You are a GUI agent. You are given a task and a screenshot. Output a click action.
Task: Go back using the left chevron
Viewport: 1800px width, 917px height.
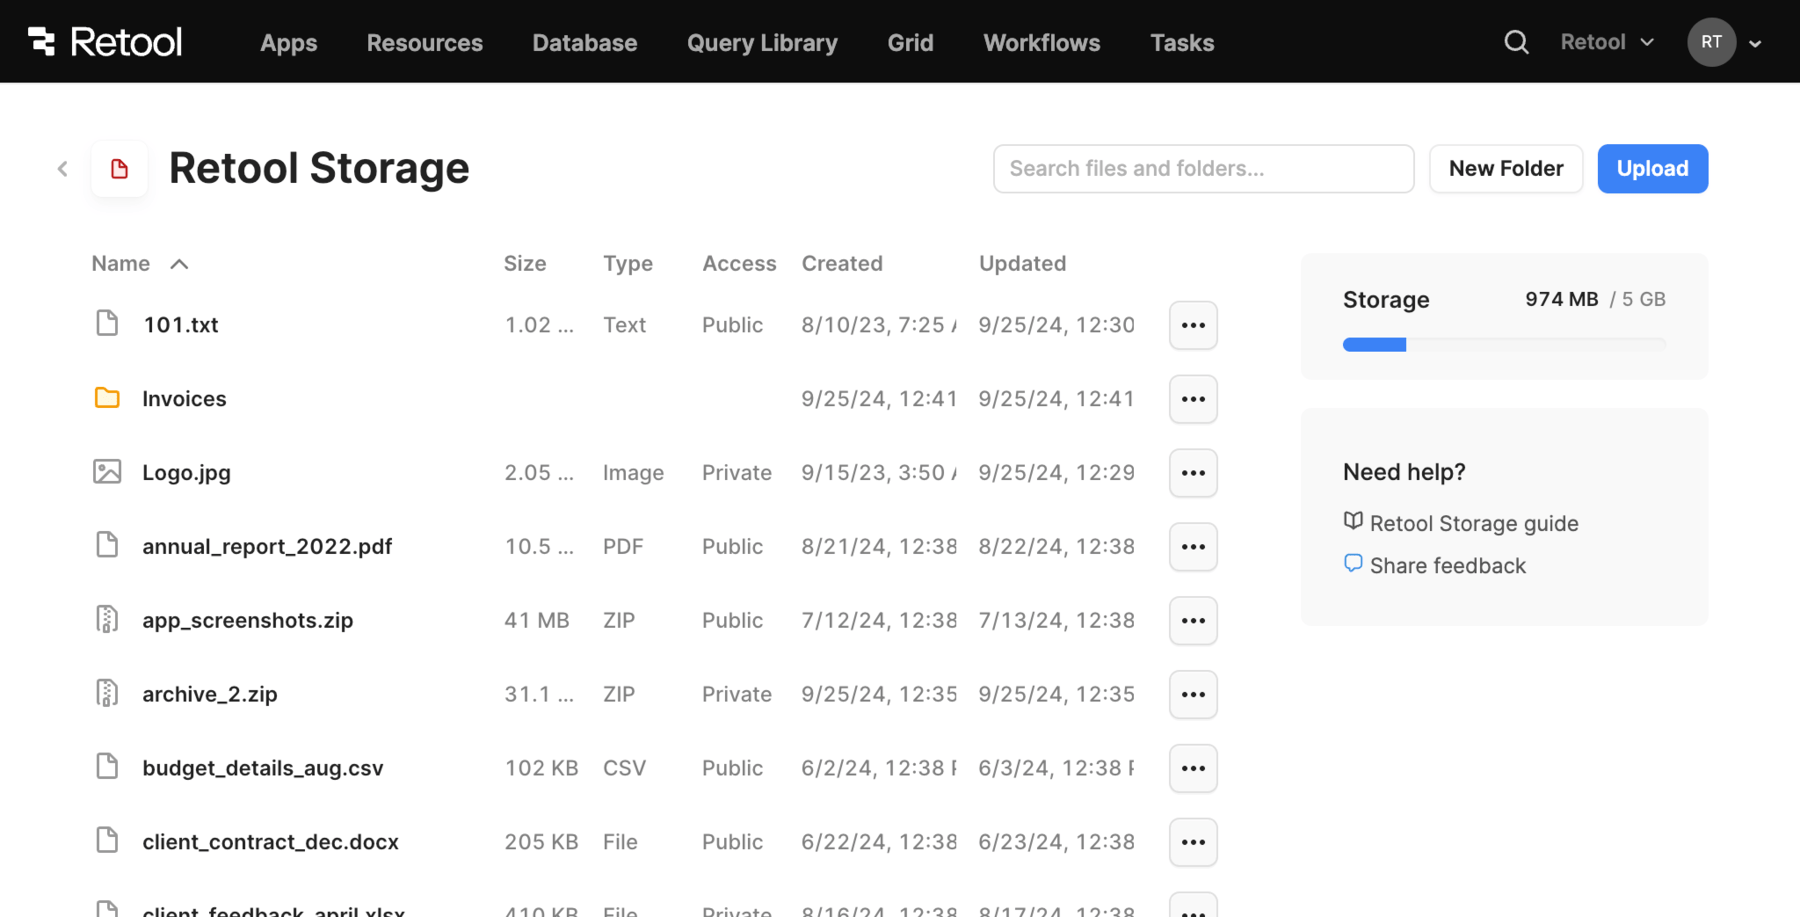click(x=62, y=168)
